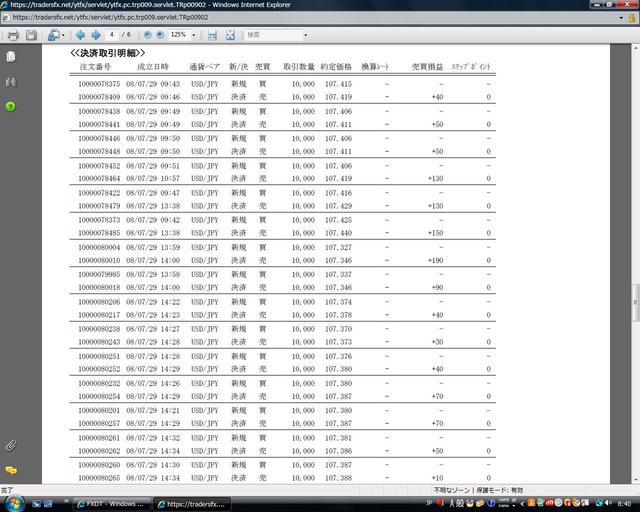Image resolution: width=640 pixels, height=512 pixels.
Task: Click the vertical scrollbar thumb
Action: point(636,303)
